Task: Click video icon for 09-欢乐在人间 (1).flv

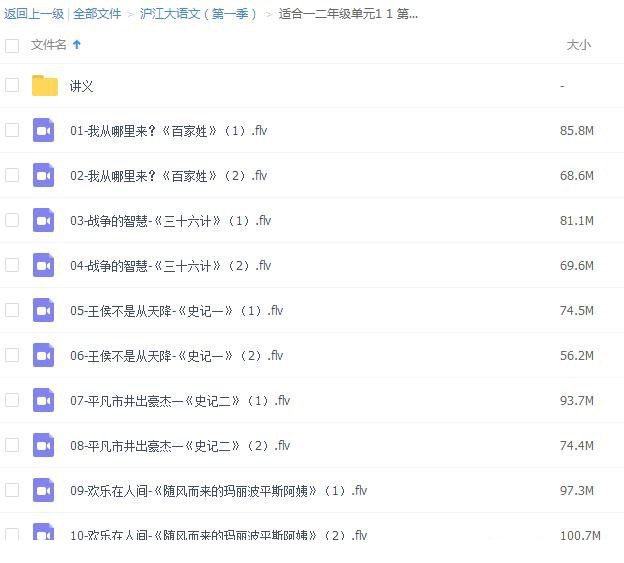Action: [x=43, y=490]
